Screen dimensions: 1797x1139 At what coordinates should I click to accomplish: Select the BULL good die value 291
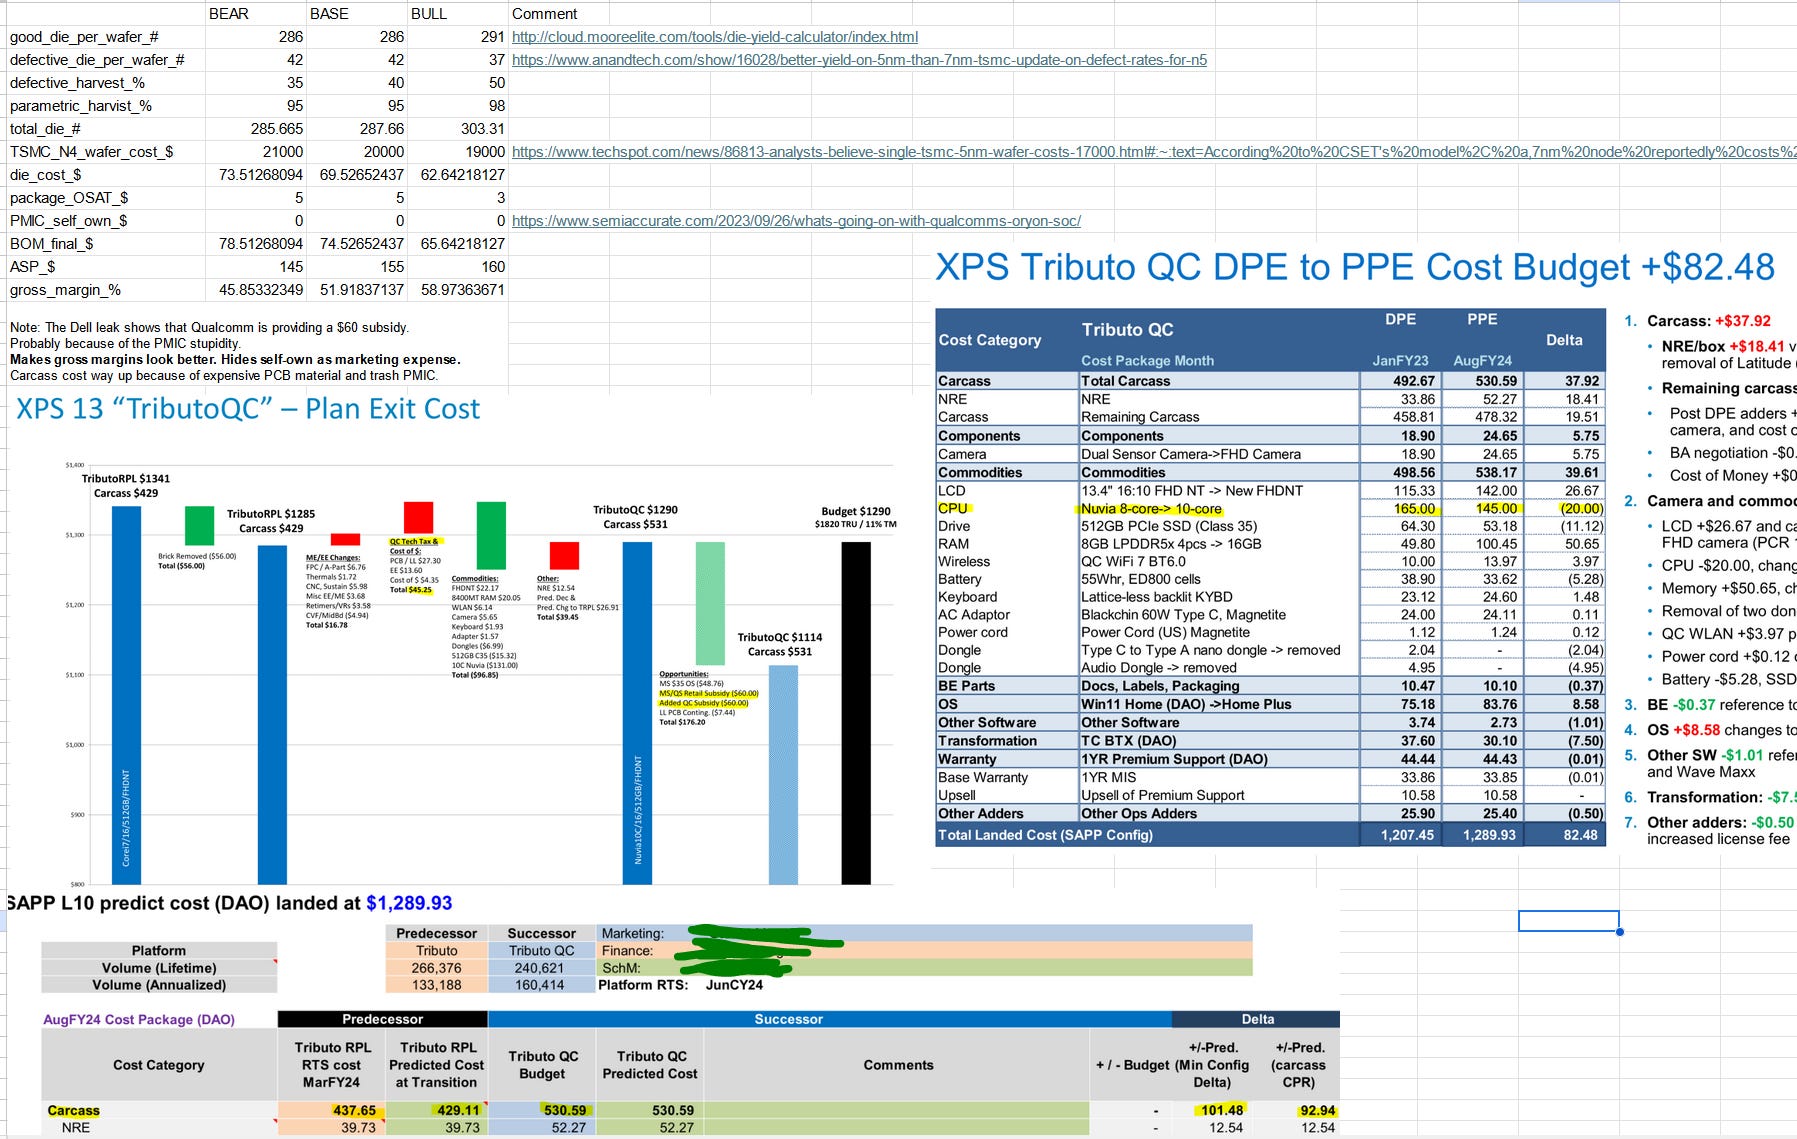click(493, 37)
